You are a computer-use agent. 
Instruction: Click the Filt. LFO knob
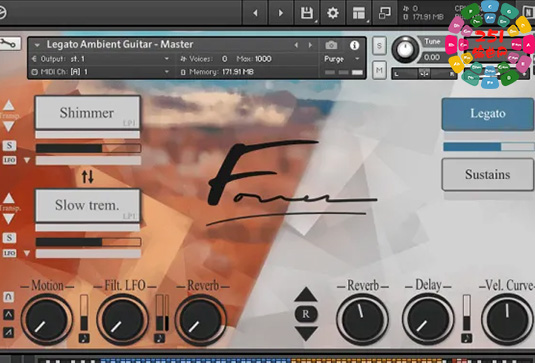coord(122,320)
